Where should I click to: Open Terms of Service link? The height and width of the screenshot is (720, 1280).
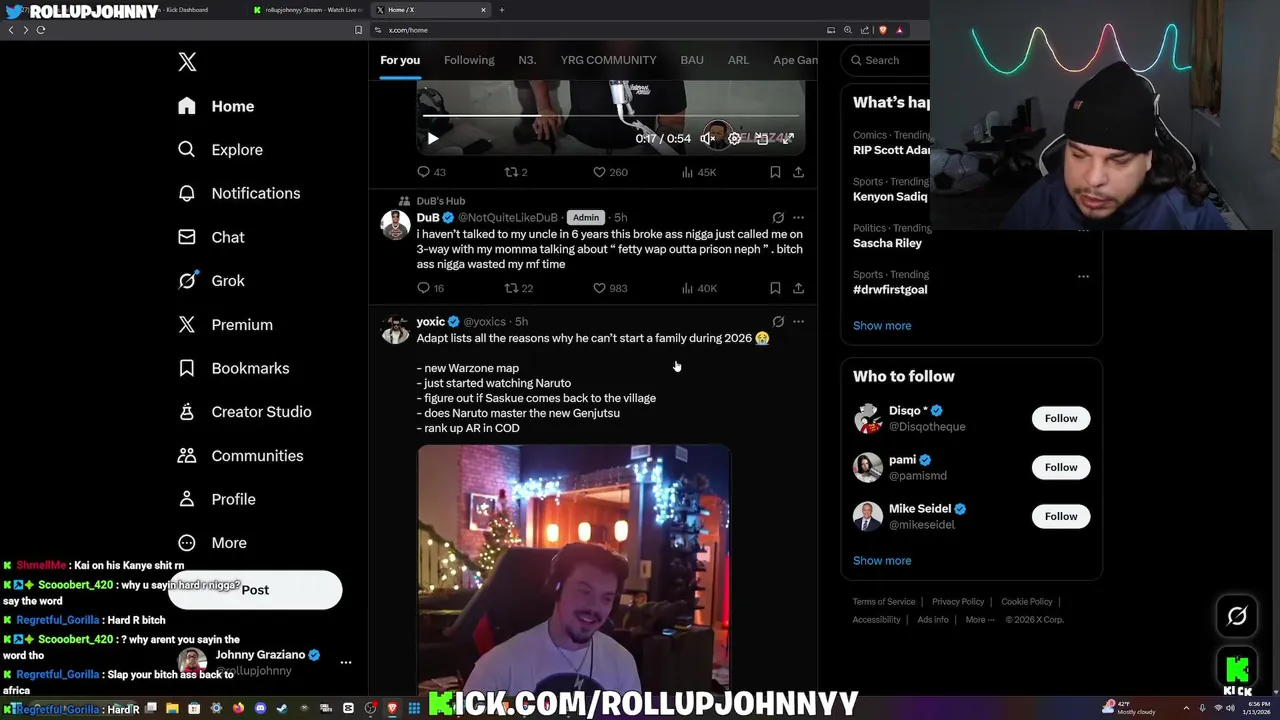[884, 602]
